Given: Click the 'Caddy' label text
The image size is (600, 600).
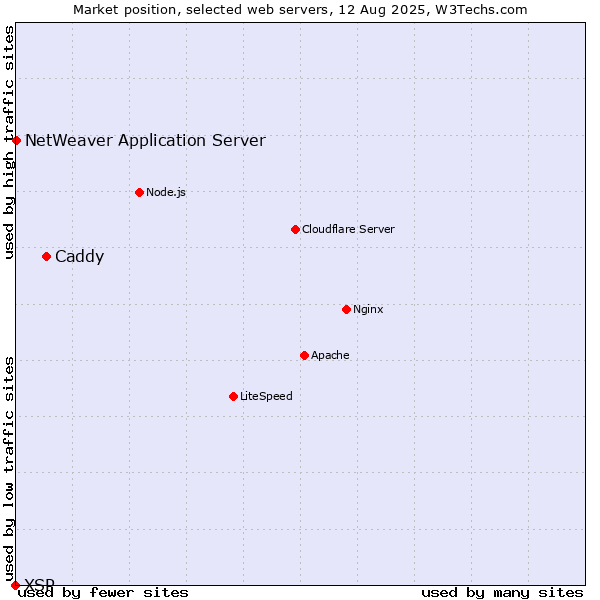Looking at the screenshot, I should point(80,256).
